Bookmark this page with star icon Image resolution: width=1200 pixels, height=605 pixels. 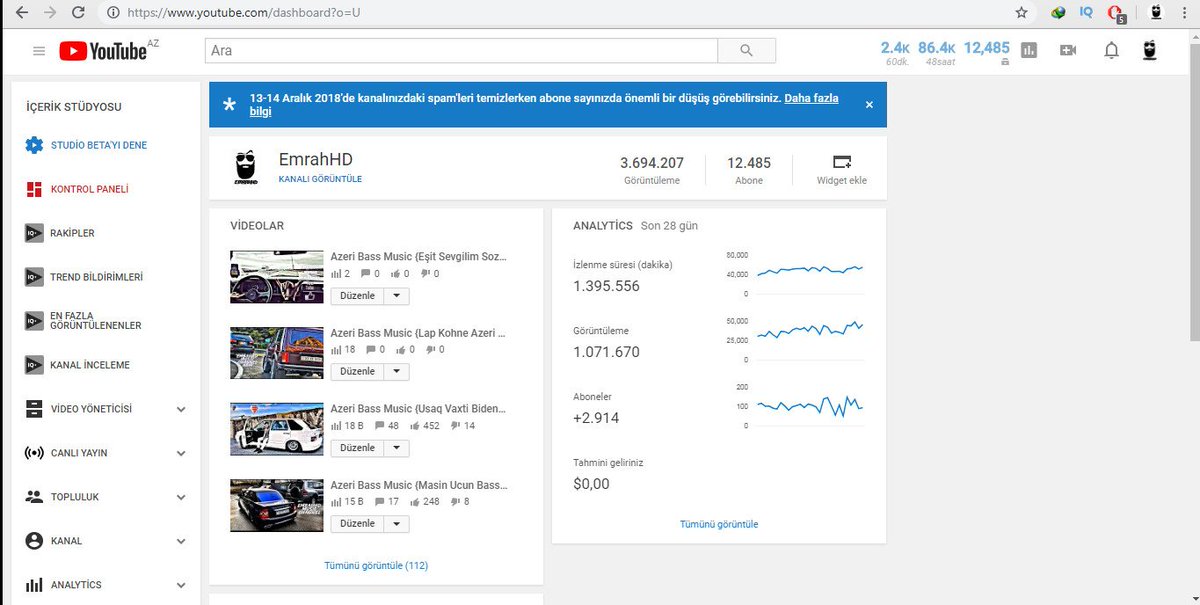point(1021,13)
